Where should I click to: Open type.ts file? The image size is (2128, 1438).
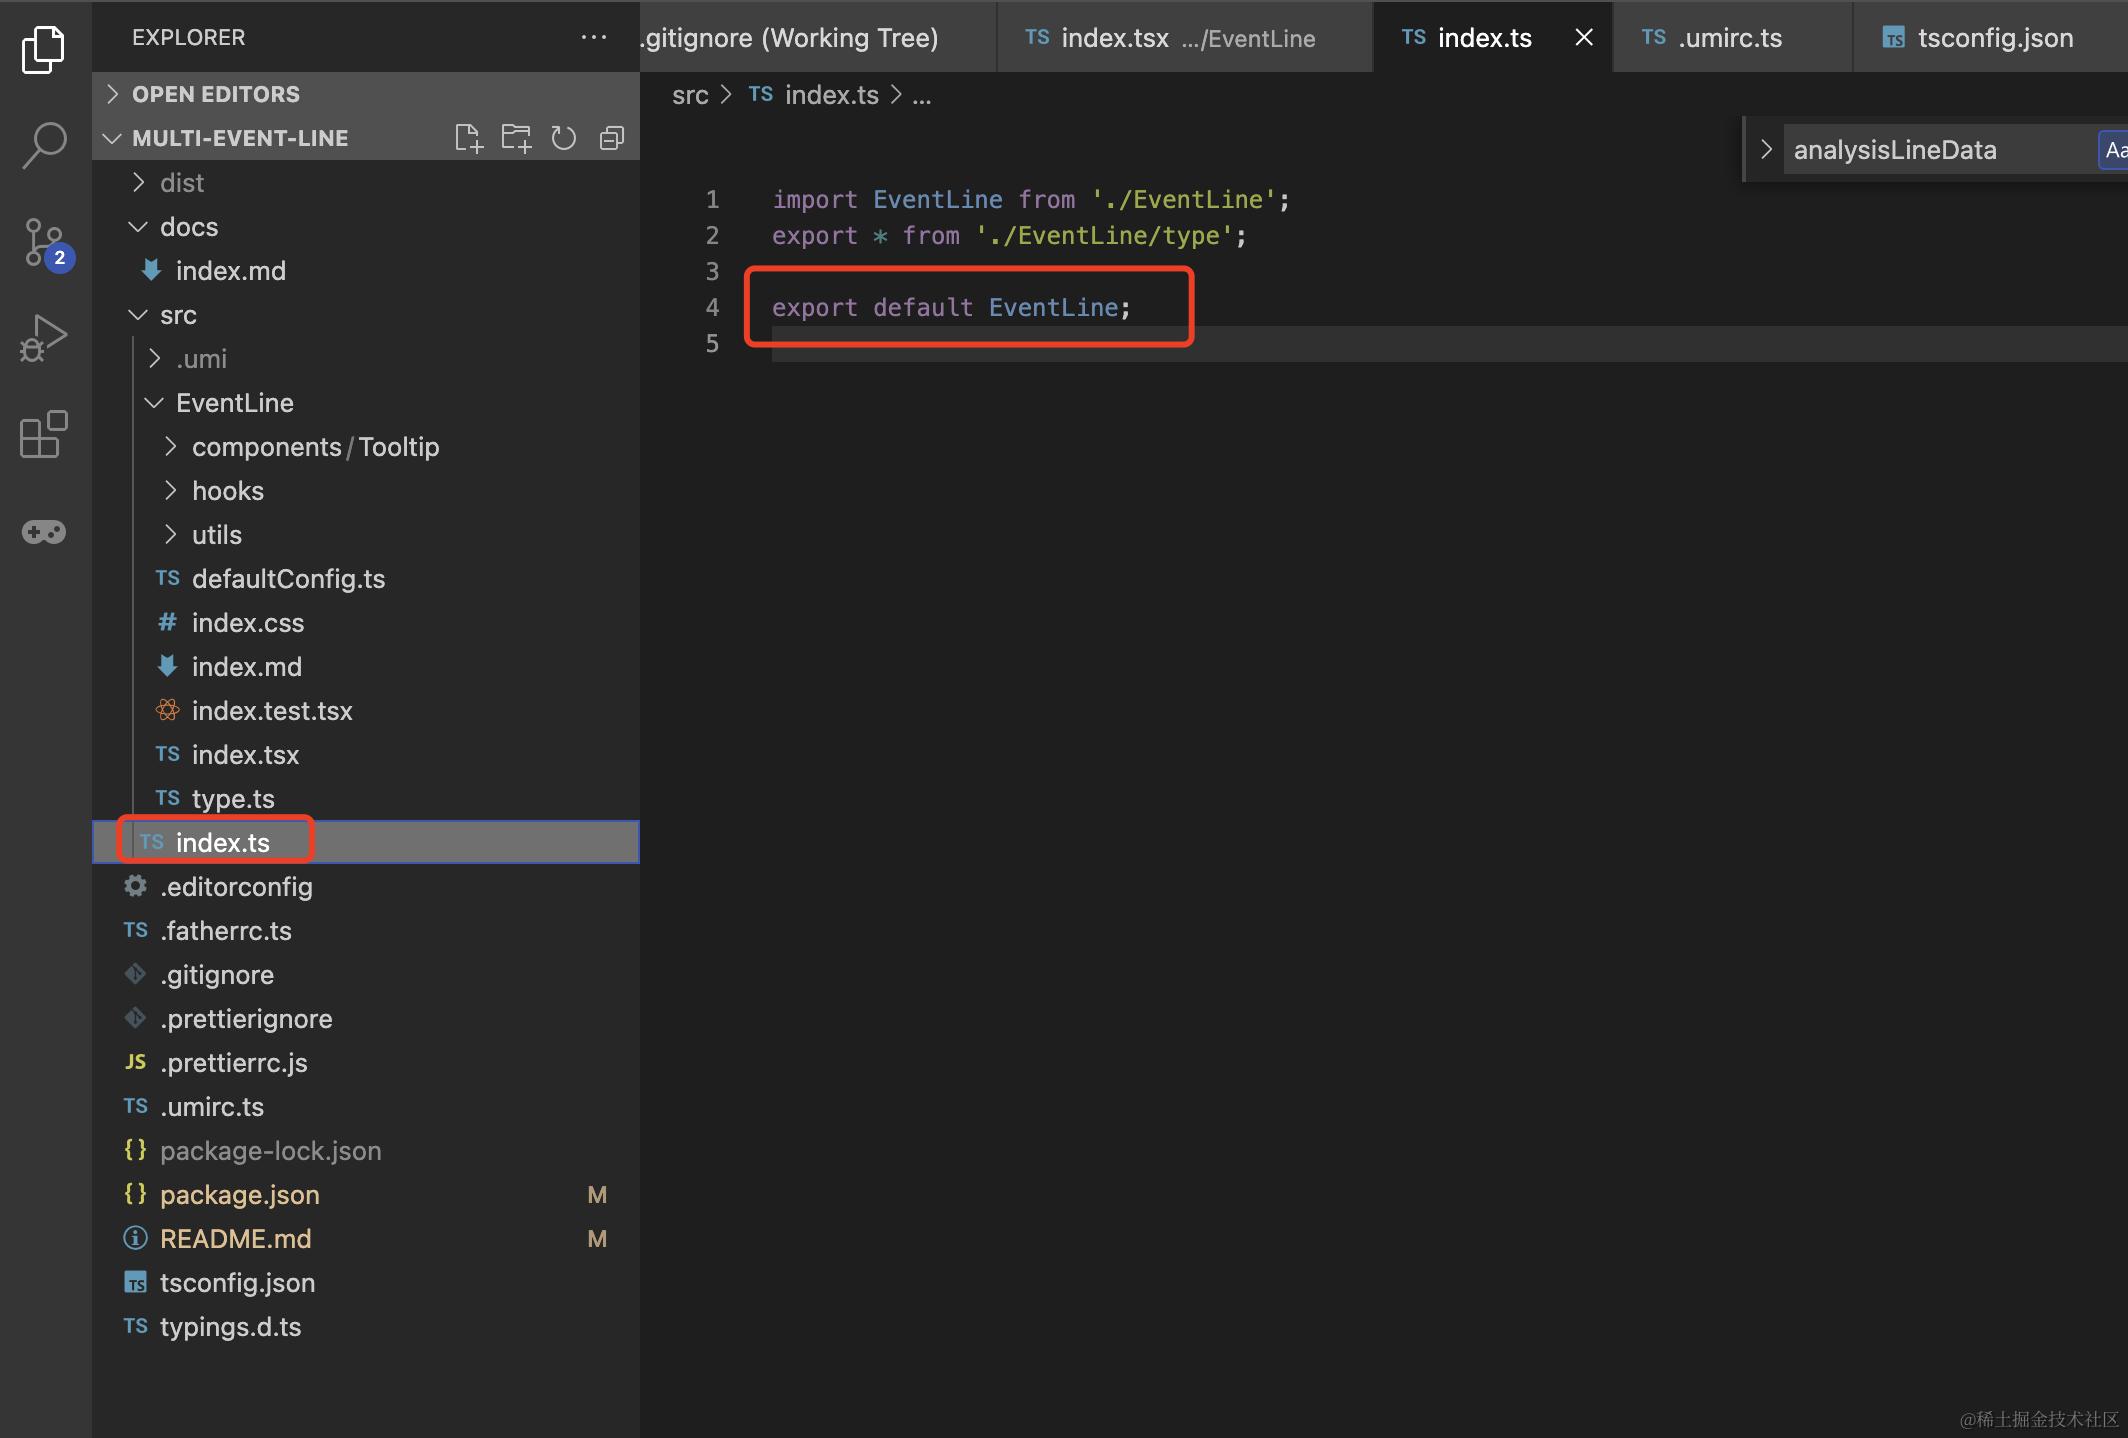pyautogui.click(x=366, y=798)
